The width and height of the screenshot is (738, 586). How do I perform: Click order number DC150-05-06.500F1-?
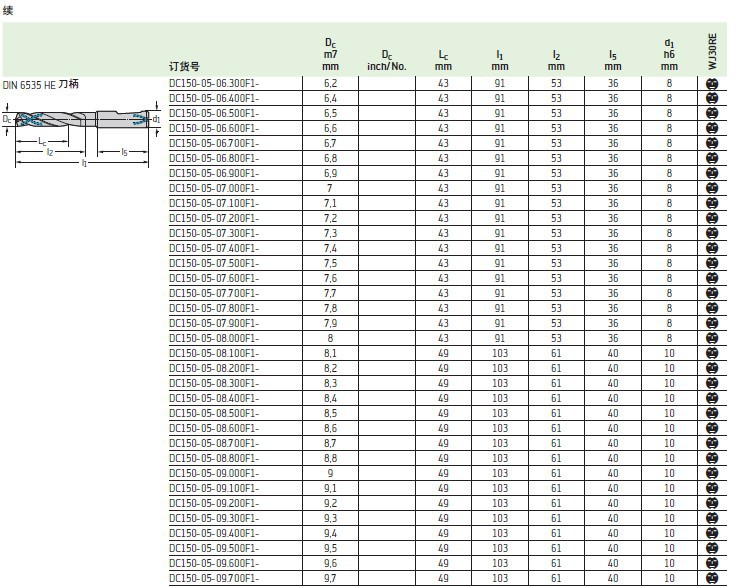click(214, 113)
